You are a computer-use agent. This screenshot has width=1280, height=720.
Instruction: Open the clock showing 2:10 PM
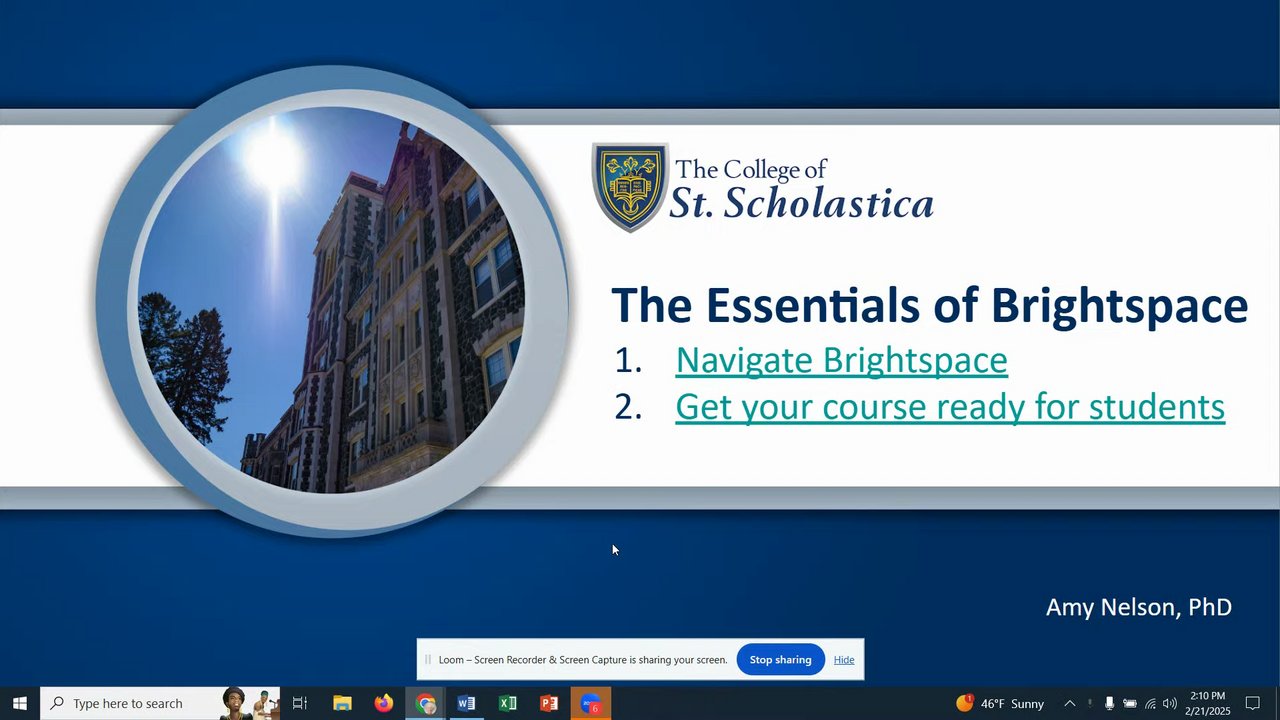point(1207,703)
